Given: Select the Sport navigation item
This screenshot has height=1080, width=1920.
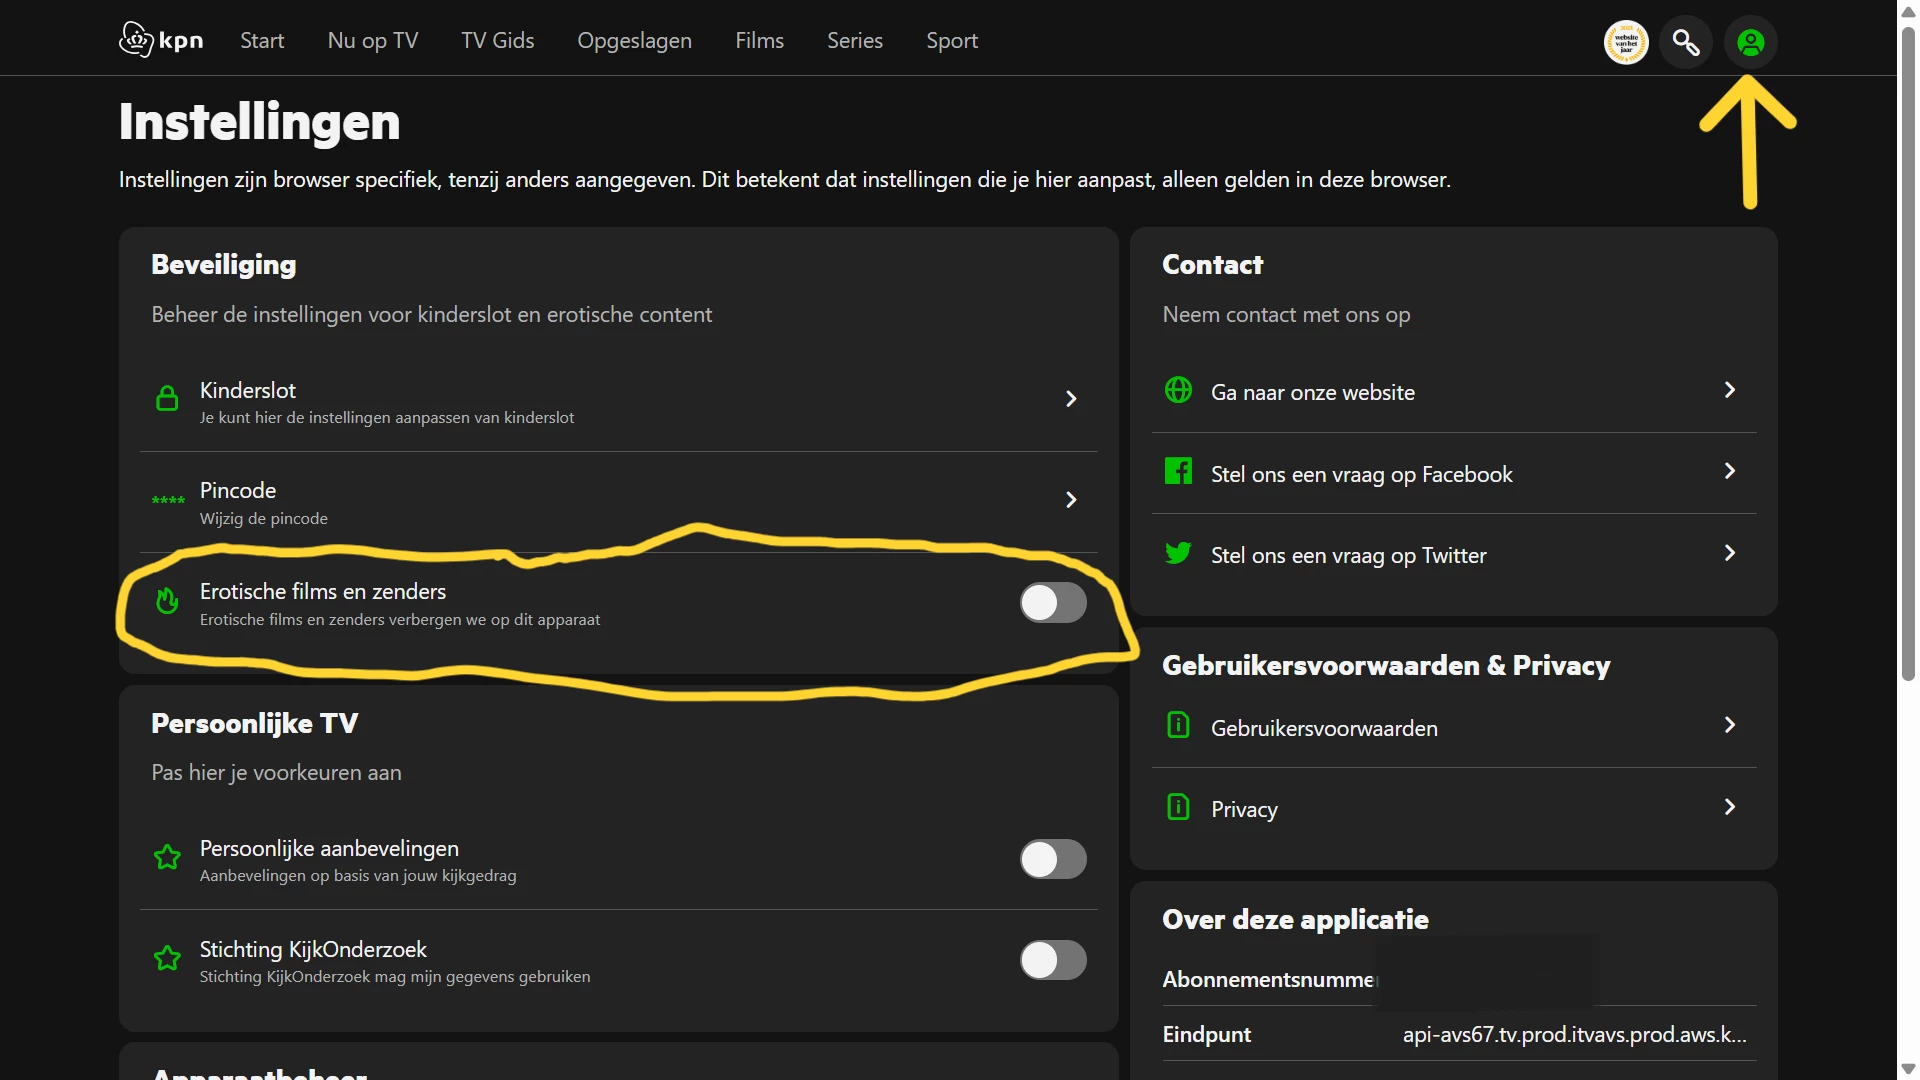Looking at the screenshot, I should pyautogui.click(x=951, y=41).
